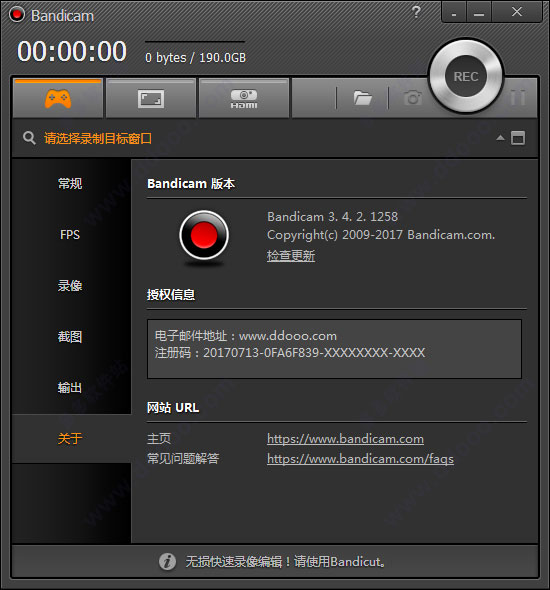
Task: Click the Bandicam red record logo in the title bar
Action: (x=17, y=14)
